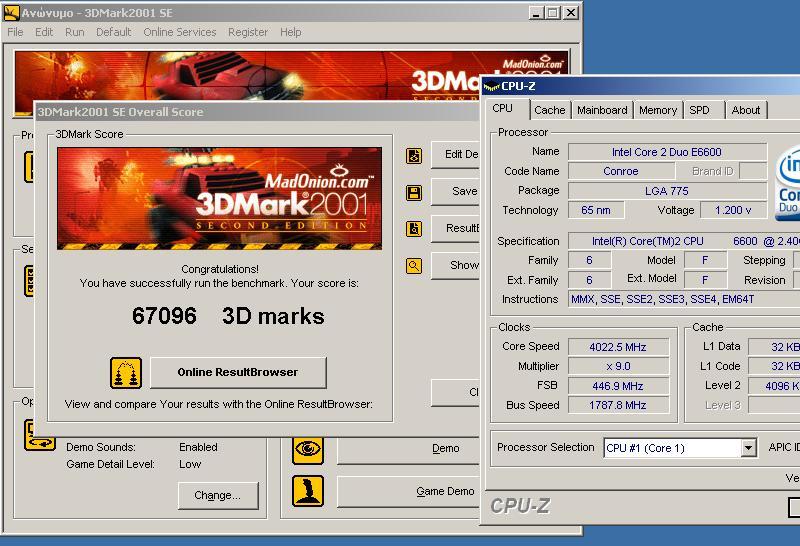This screenshot has height=546, width=800.
Task: Open the Edit menu
Action: pos(44,32)
